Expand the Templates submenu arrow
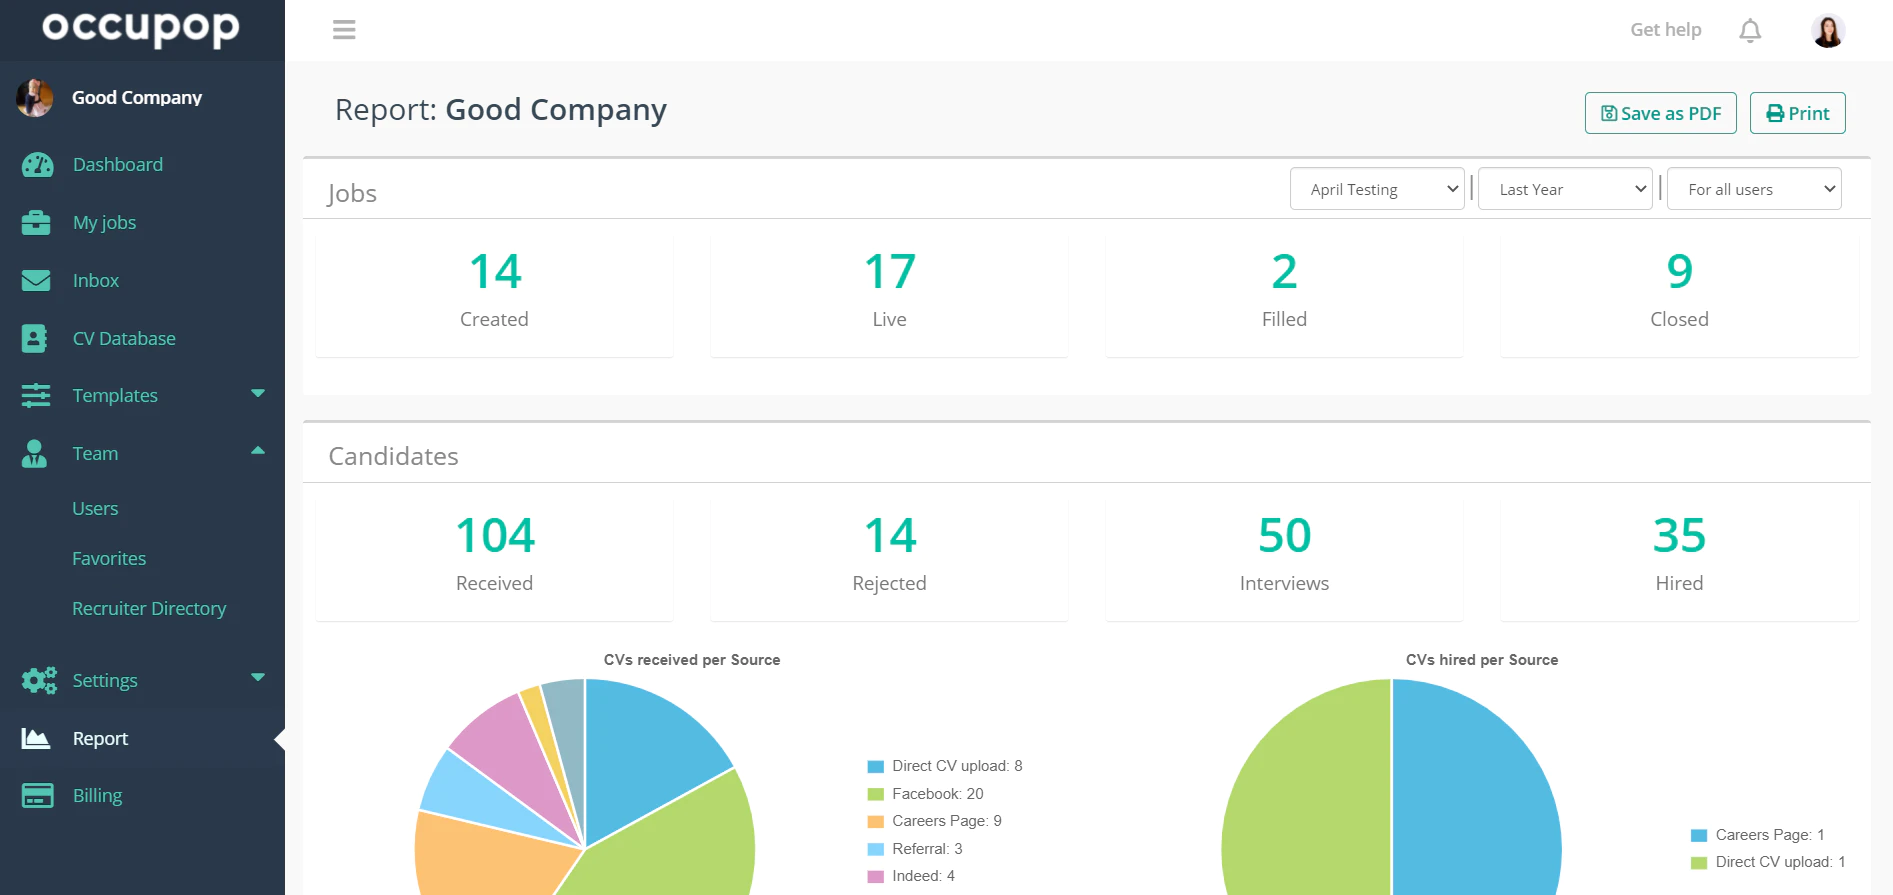The width and height of the screenshot is (1893, 895). tap(258, 394)
